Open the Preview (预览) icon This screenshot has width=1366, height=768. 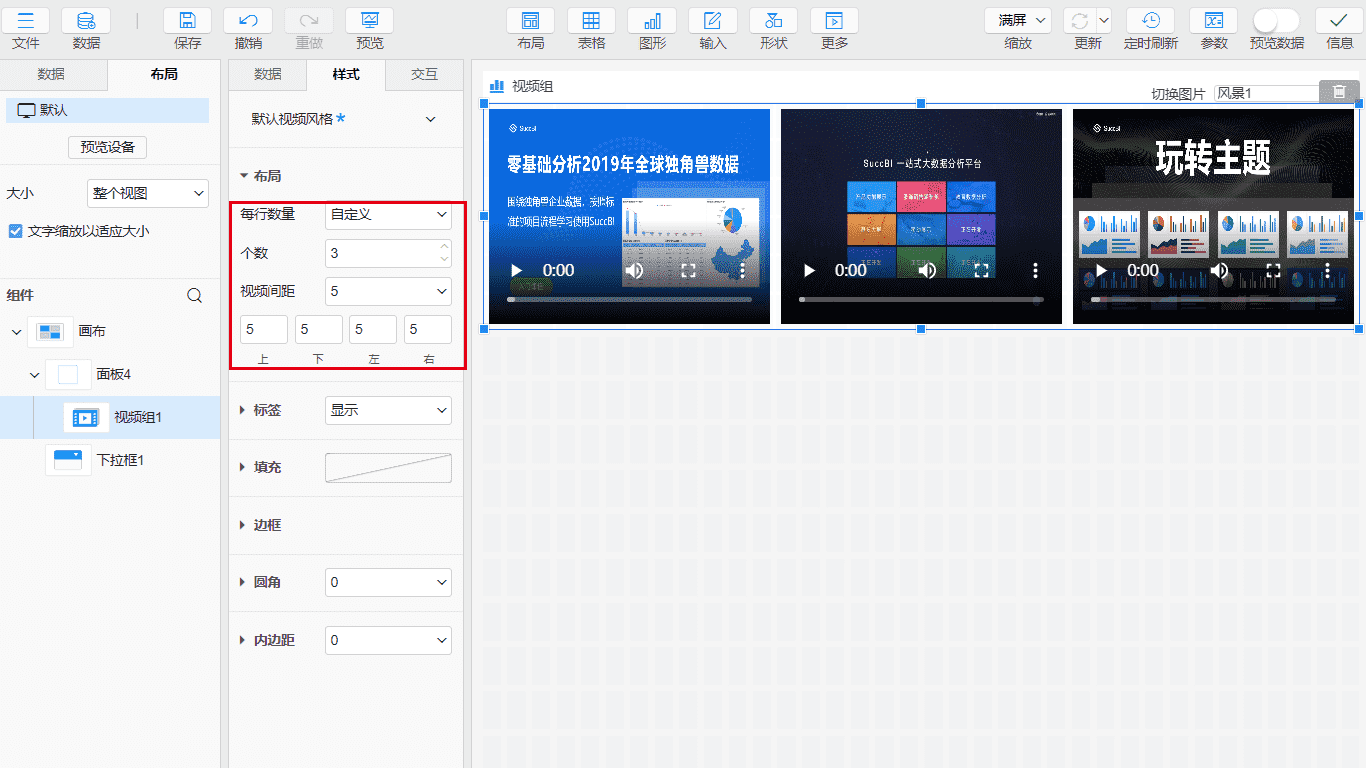point(369,21)
